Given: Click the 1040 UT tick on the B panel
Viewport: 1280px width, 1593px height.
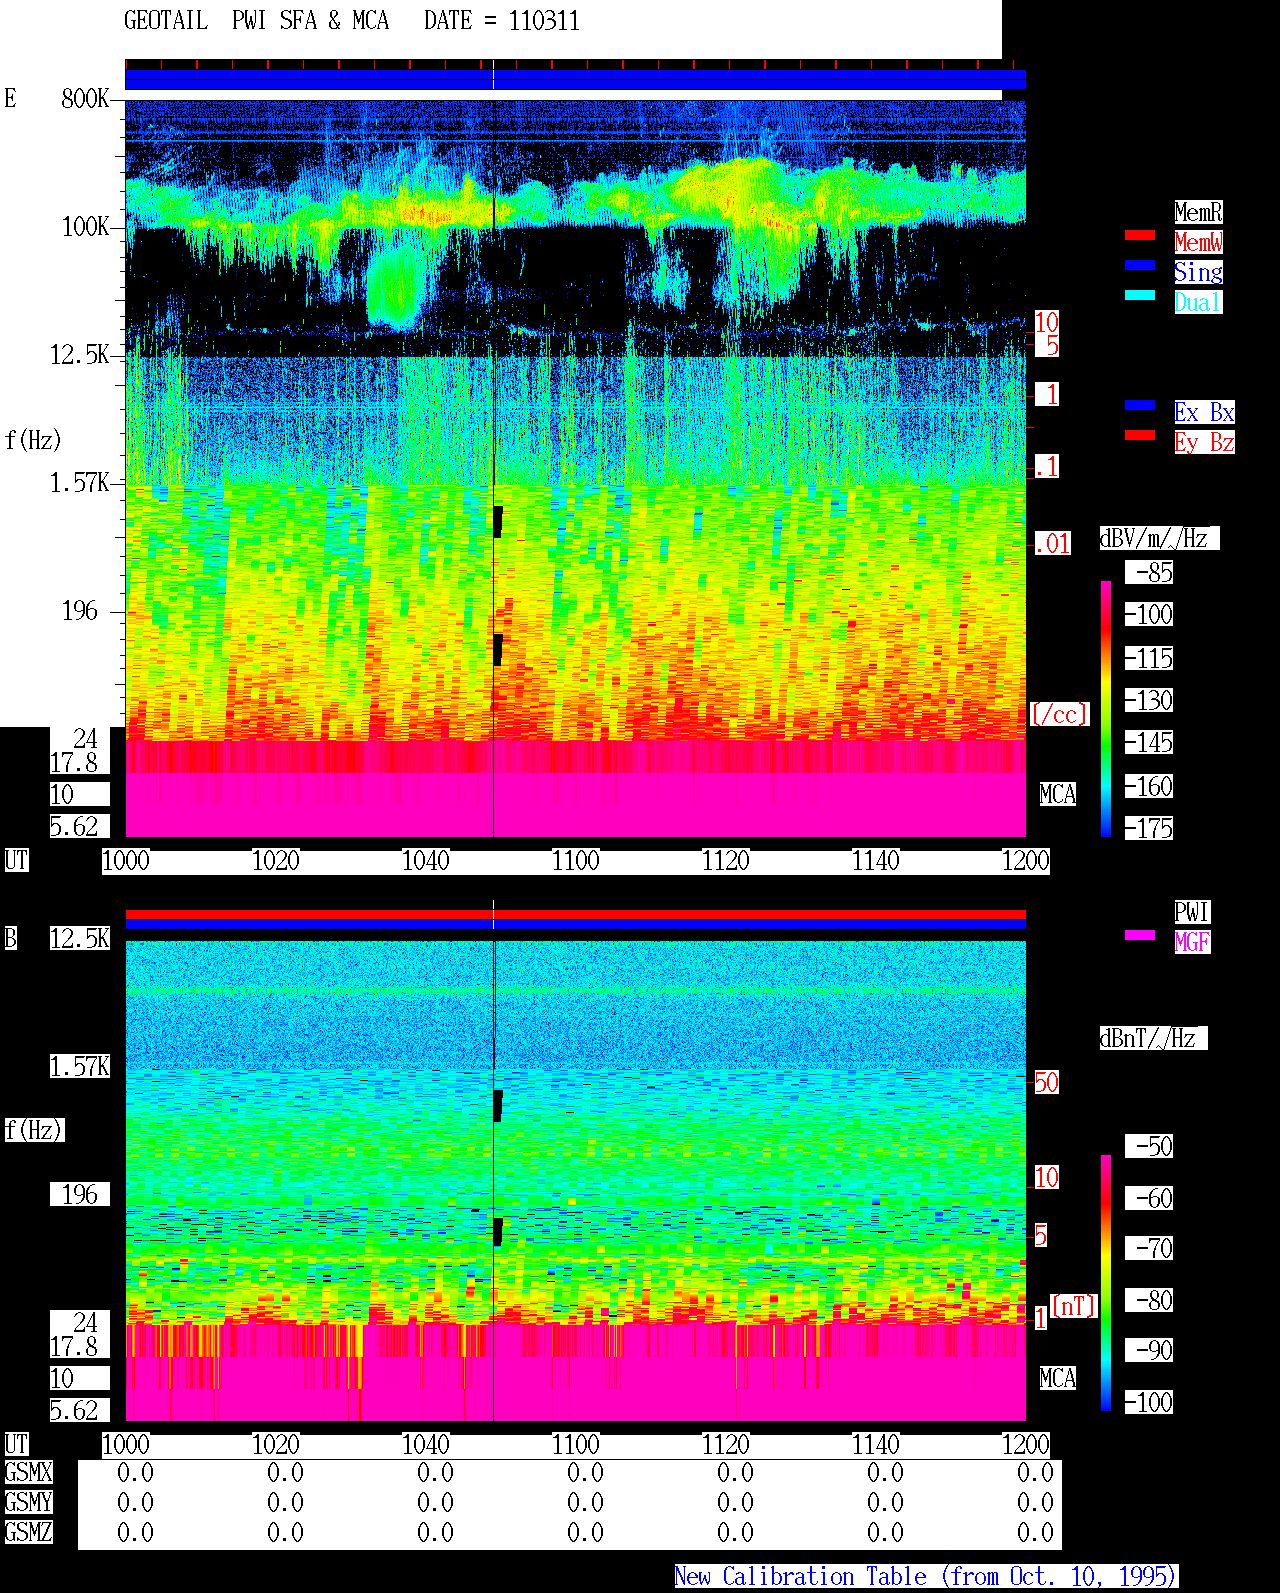Looking at the screenshot, I should click(x=426, y=1445).
